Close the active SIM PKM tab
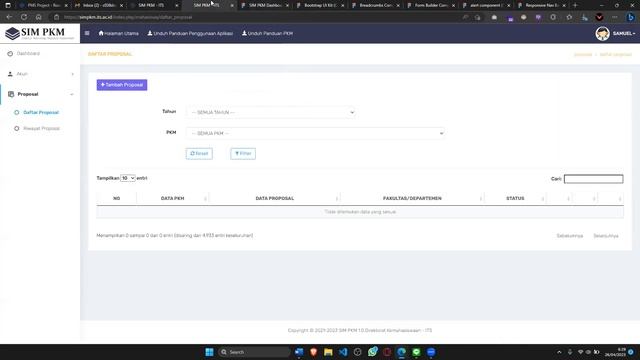The image size is (640, 360). pos(232,5)
